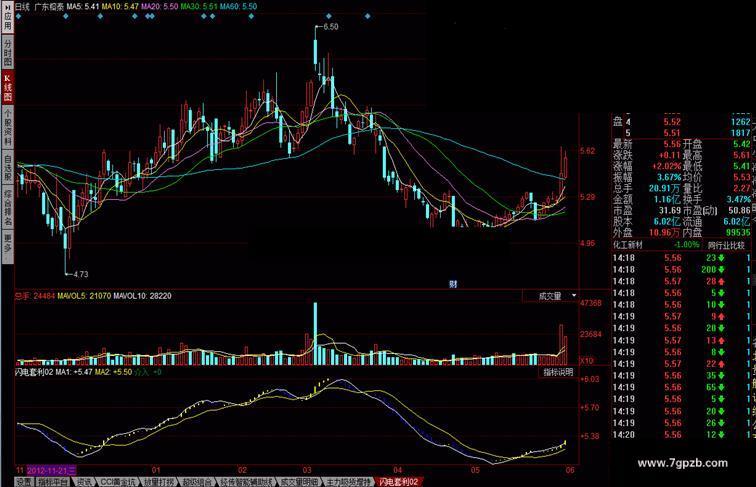The image size is (756, 487).
Task: Open the 自选股 watchlist tab
Action: (x=7, y=168)
